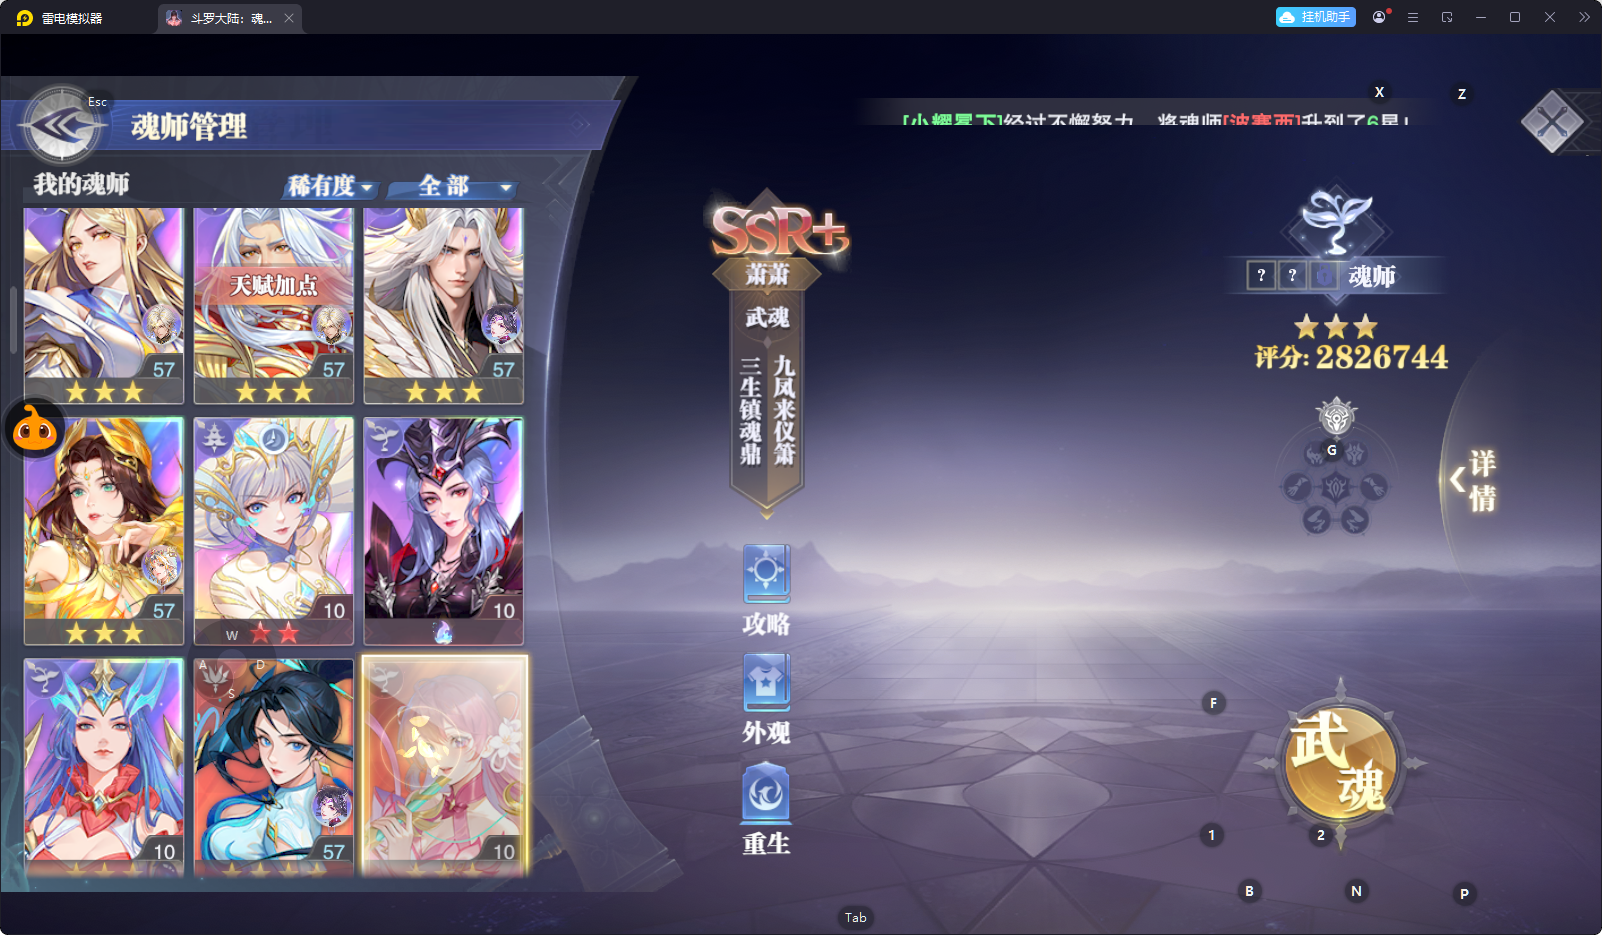Click the 魂师 class label
Image resolution: width=1602 pixels, height=935 pixels.
(x=1371, y=276)
